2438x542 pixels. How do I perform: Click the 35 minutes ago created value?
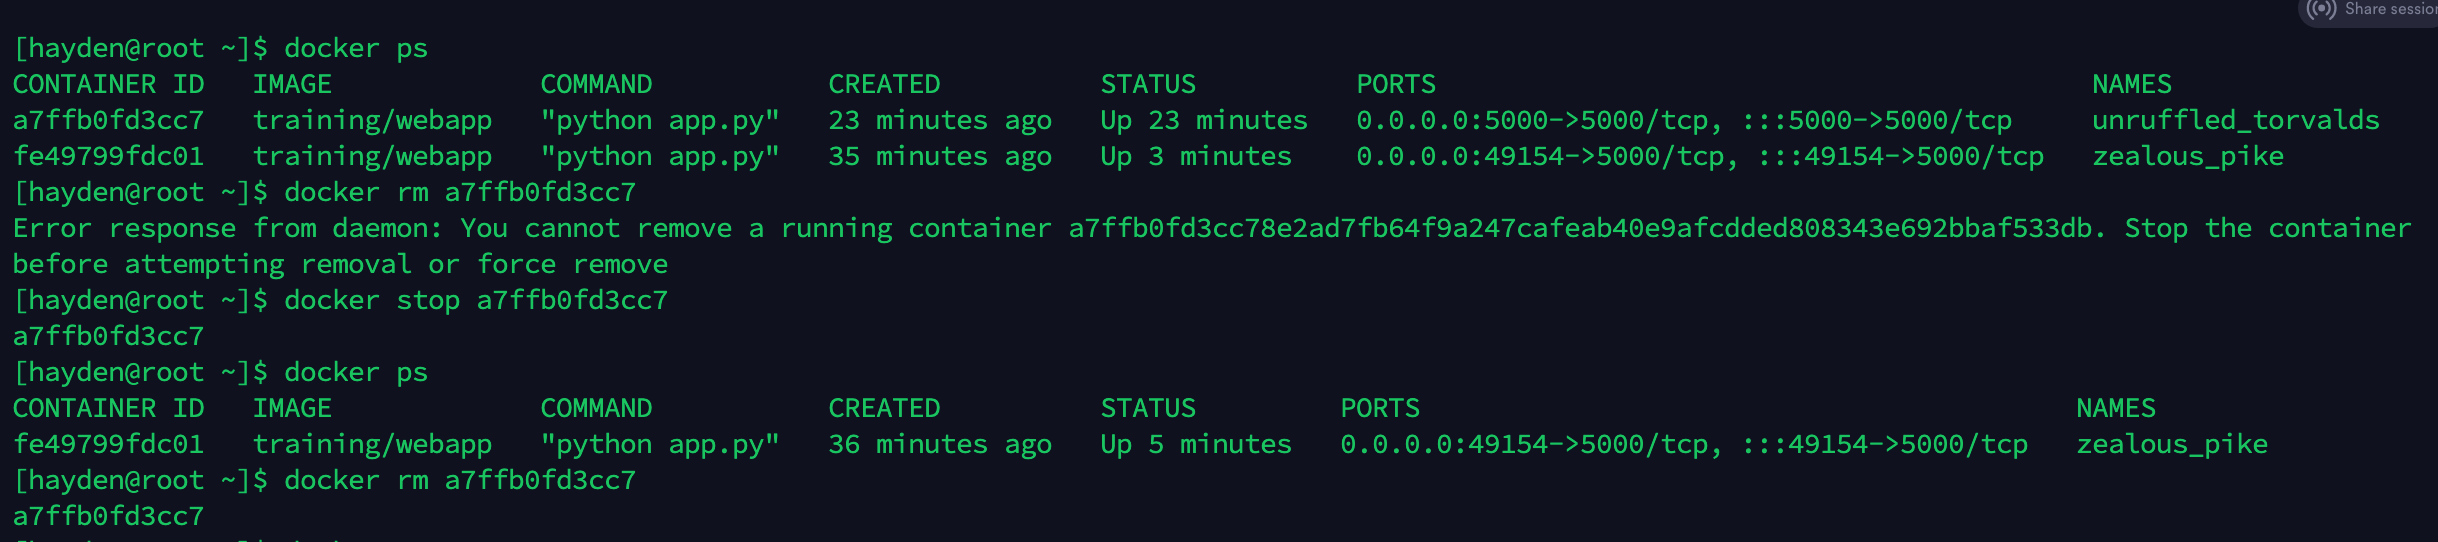coord(939,157)
